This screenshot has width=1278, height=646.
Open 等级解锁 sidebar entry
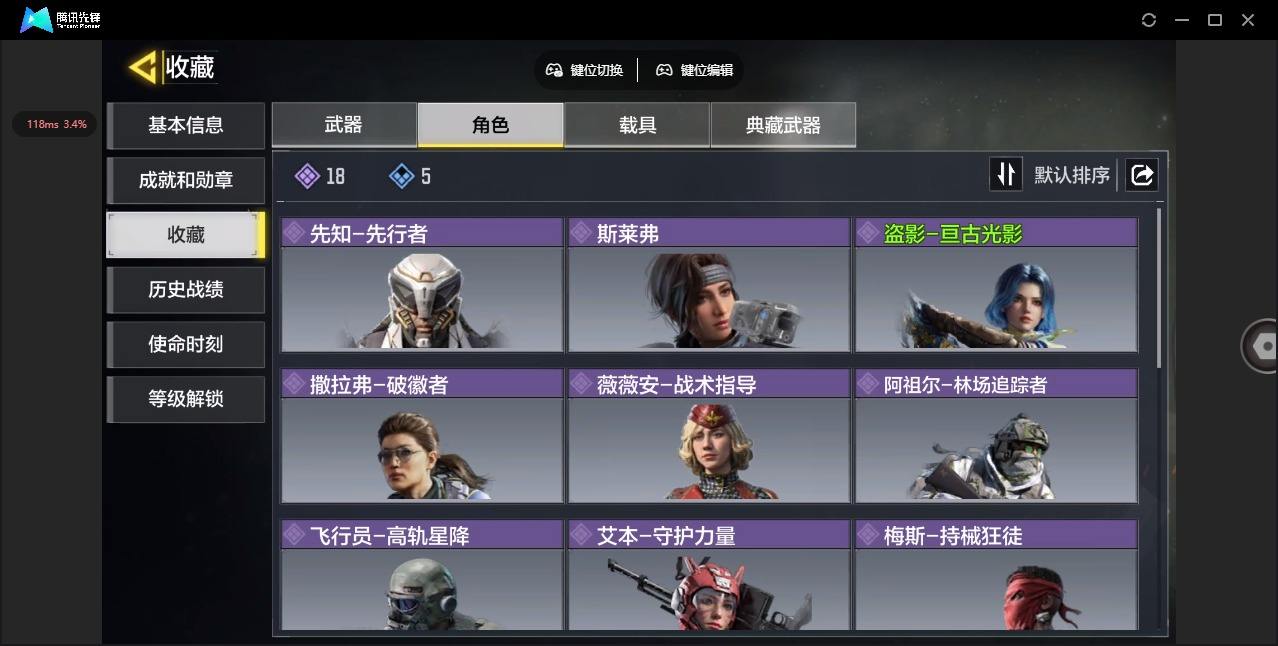coord(186,399)
